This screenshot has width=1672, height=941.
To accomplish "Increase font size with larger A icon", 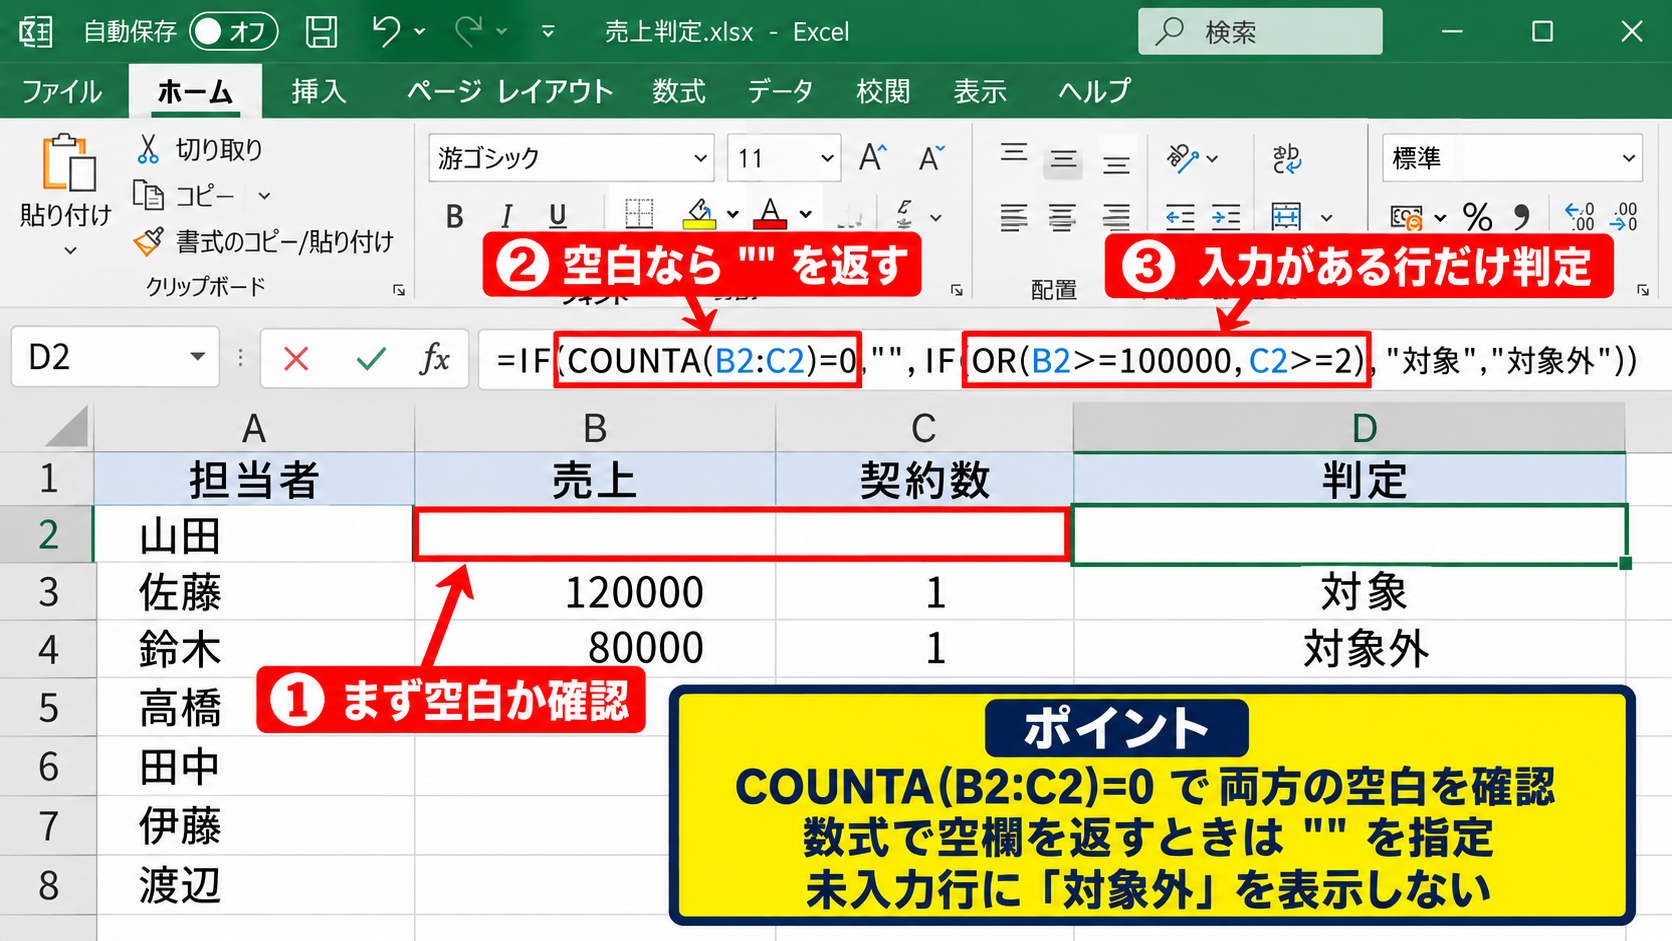I will click(x=872, y=158).
